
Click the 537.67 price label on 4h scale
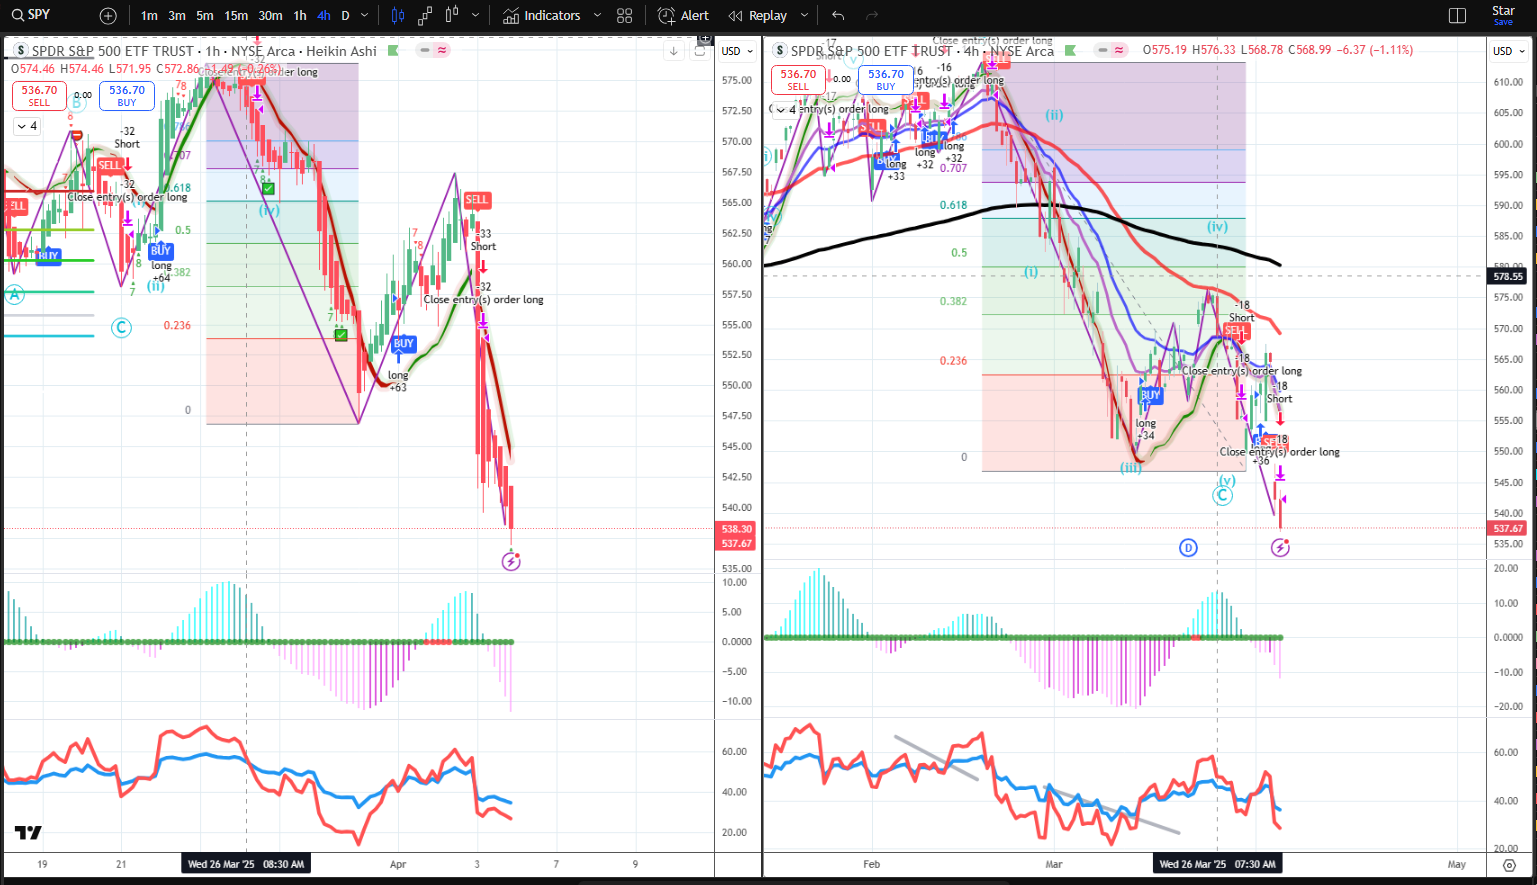tap(1508, 528)
